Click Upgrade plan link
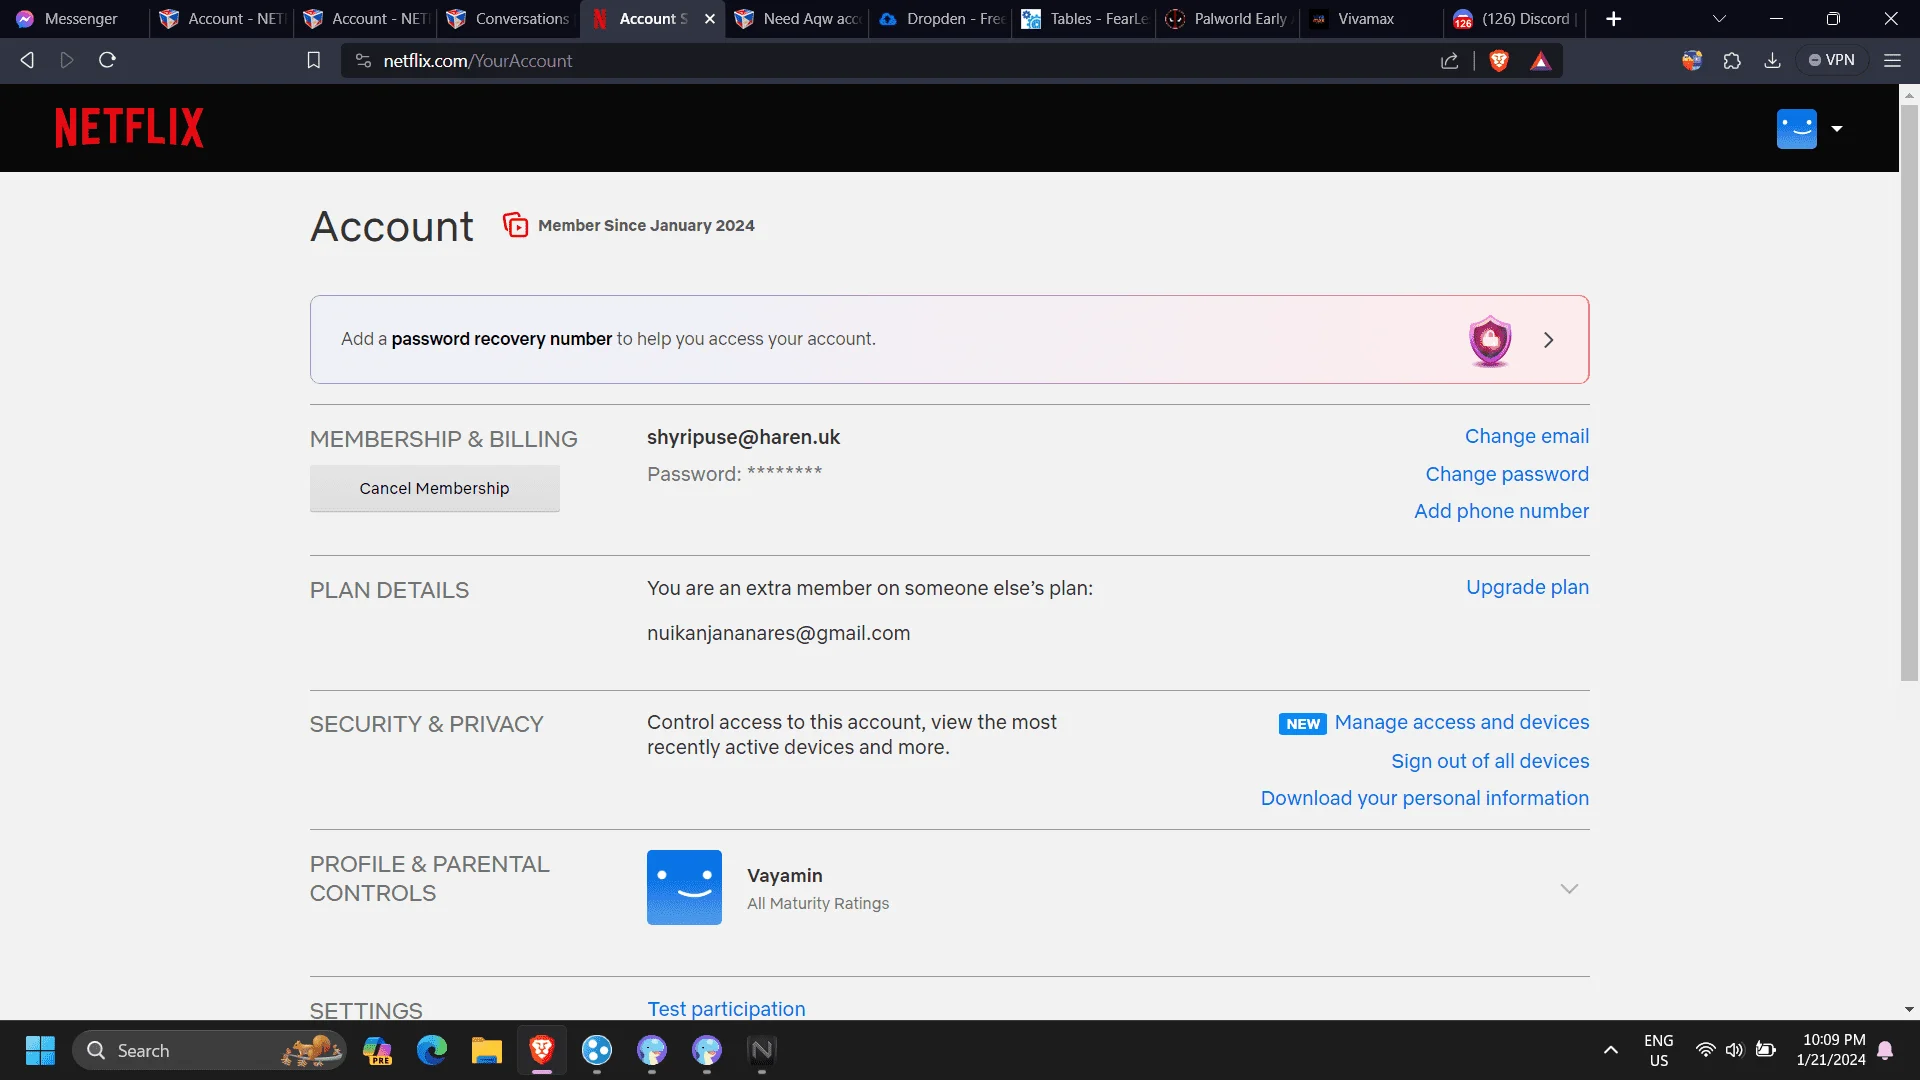Viewport: 1920px width, 1080px height. click(x=1527, y=587)
